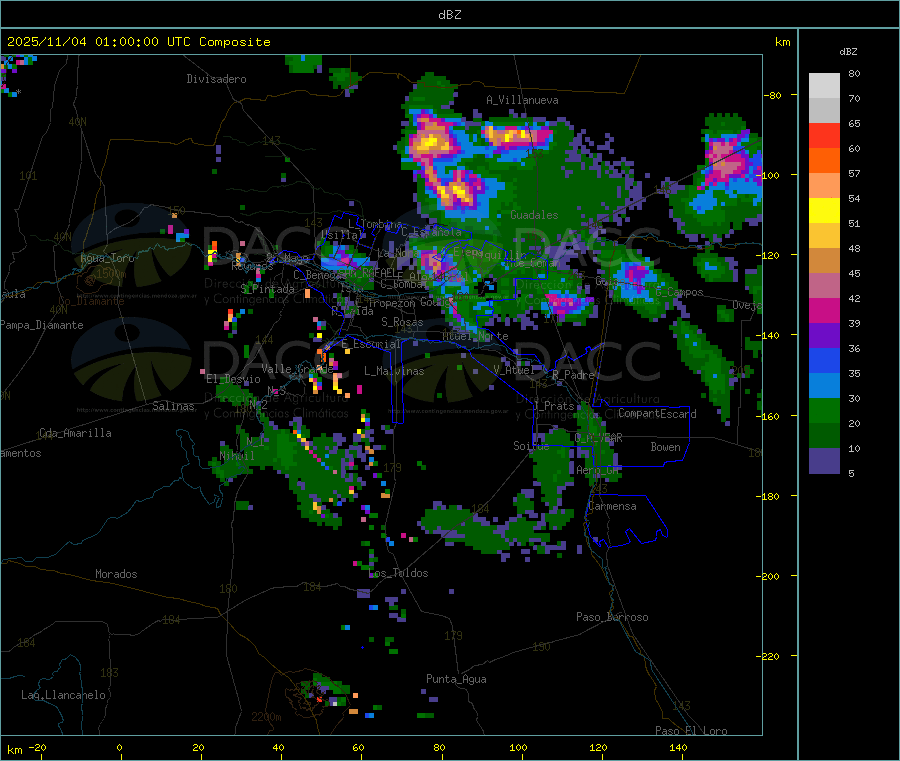Click the magenta 39–42 dBZ legend swatch
This screenshot has height=761, width=900.
[824, 310]
